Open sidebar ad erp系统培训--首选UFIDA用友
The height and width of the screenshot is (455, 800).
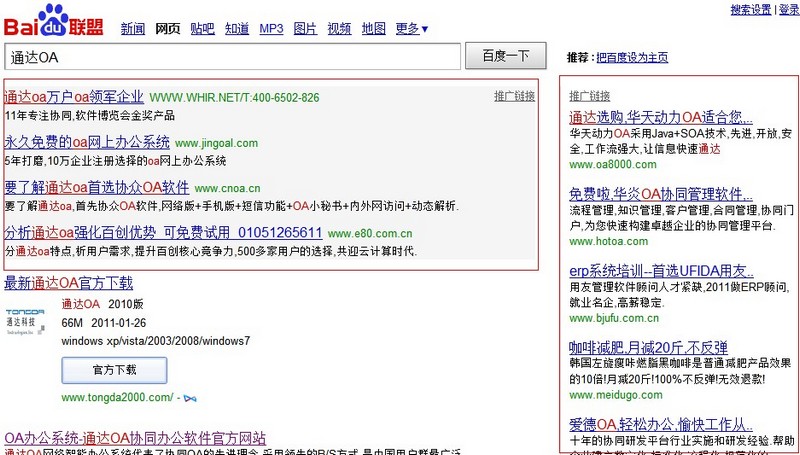coord(661,271)
